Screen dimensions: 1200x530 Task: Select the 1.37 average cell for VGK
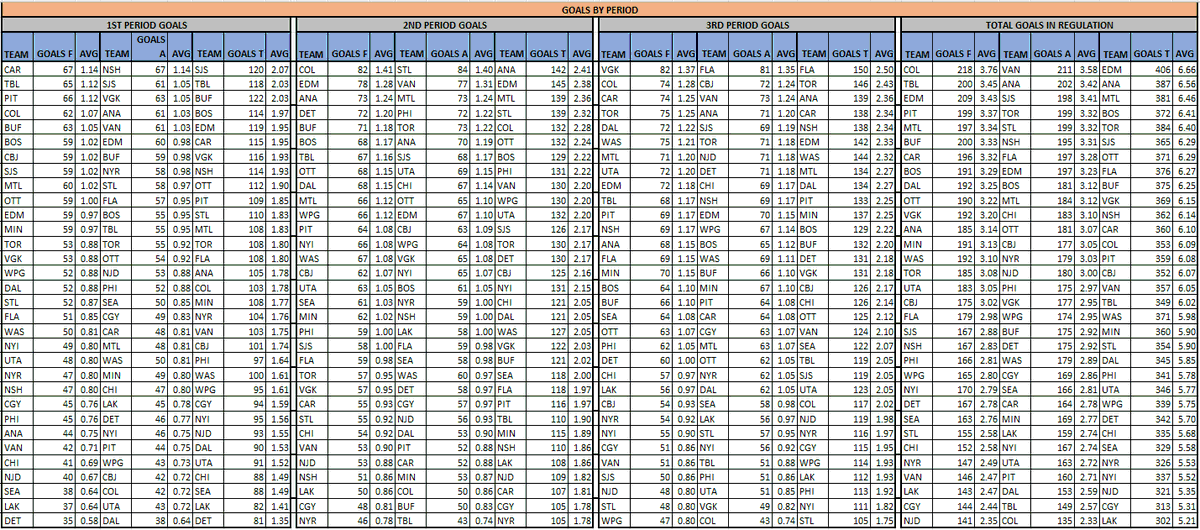click(683, 71)
